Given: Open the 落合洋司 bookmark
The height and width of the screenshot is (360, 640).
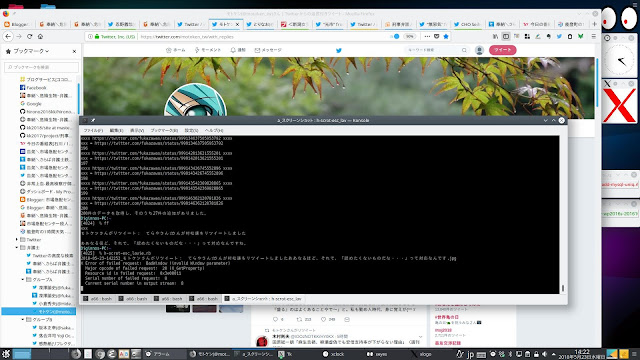Looking at the screenshot, I should (53, 336).
